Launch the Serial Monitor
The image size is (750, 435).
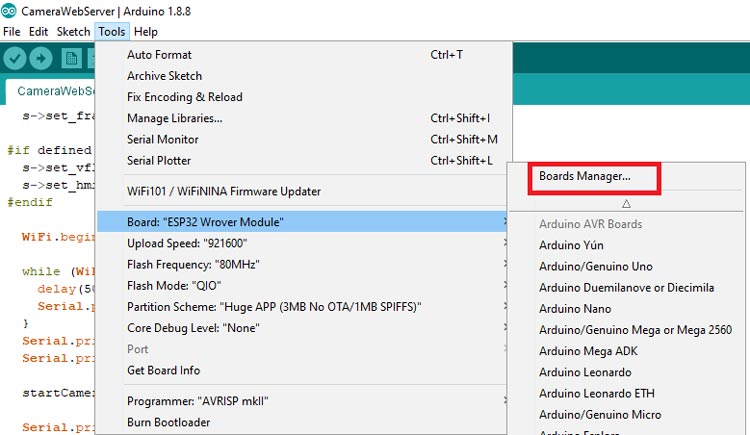coord(302,139)
